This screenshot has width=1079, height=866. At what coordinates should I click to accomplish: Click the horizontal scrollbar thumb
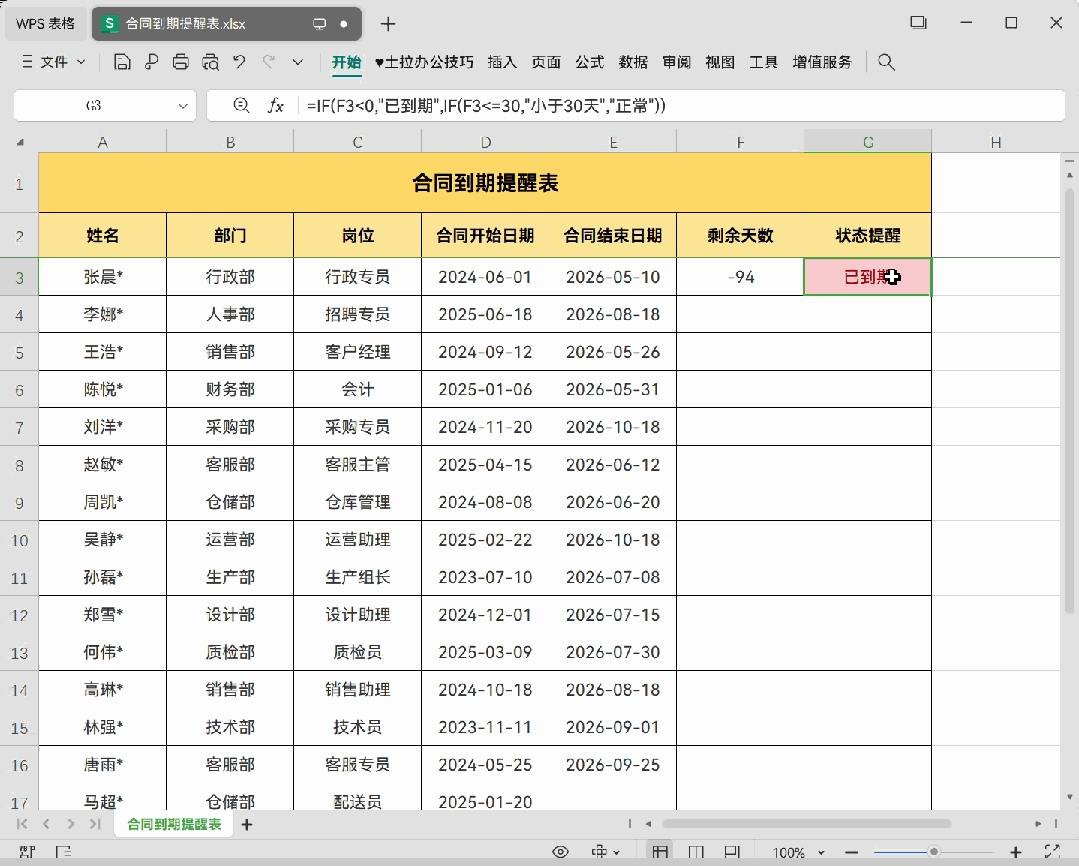pyautogui.click(x=806, y=823)
